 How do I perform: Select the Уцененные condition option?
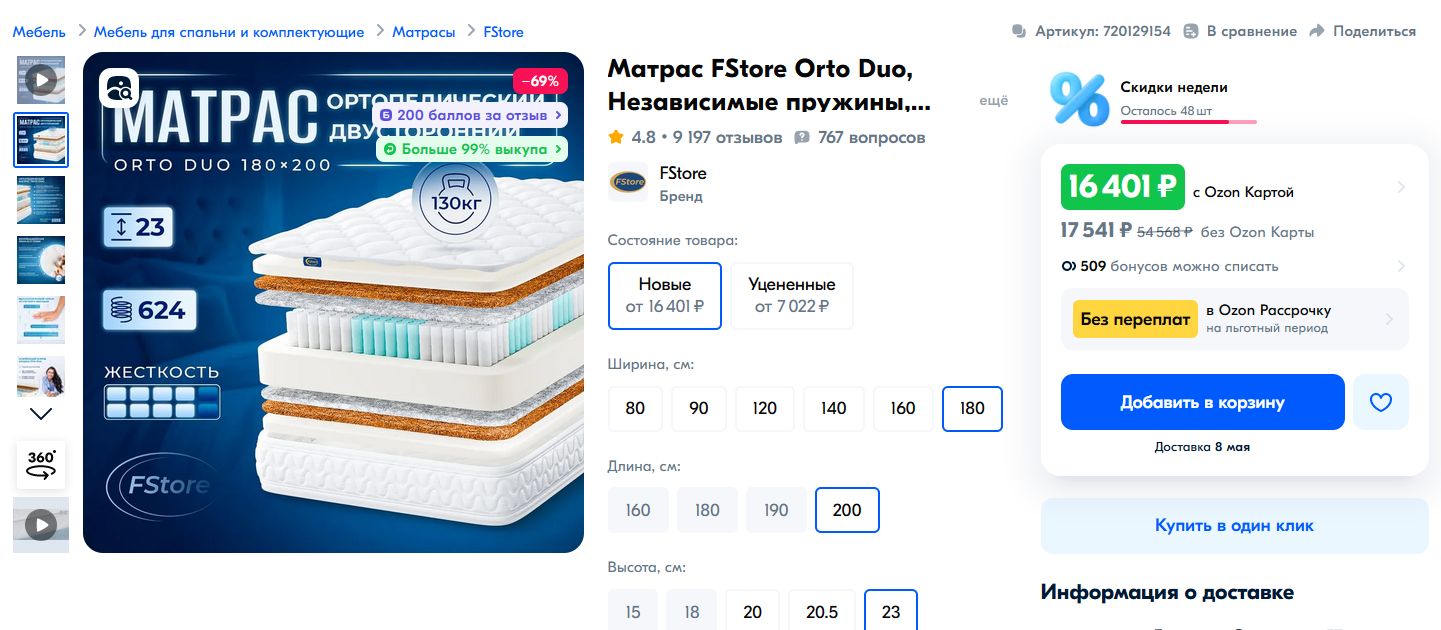792,296
